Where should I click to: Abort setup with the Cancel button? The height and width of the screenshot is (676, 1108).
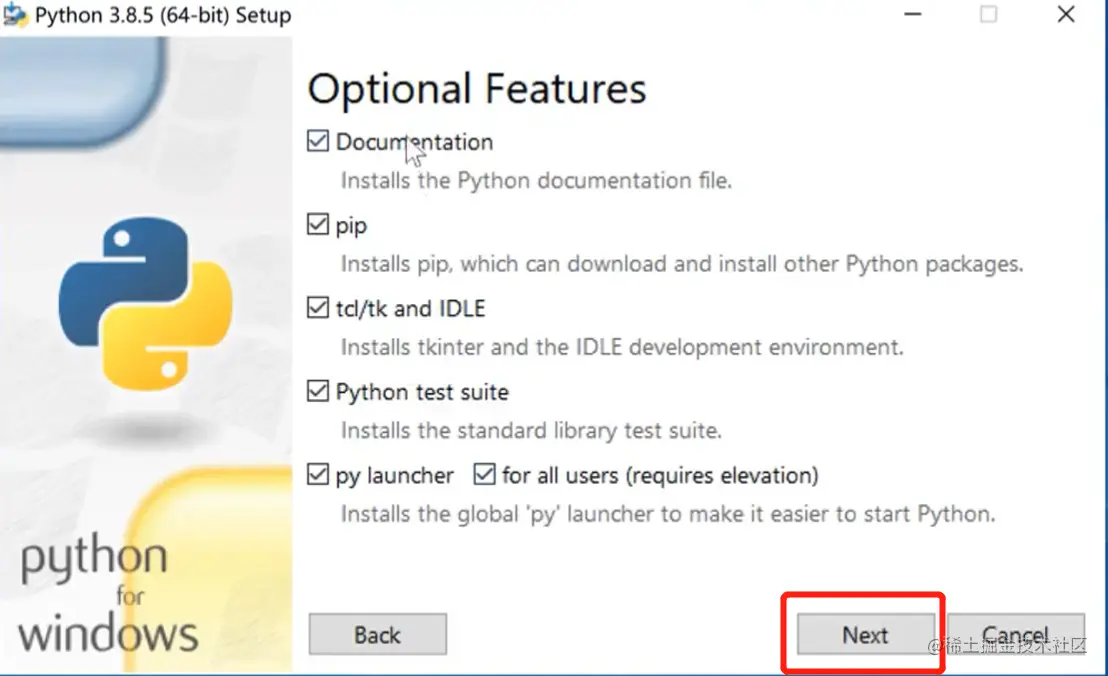[x=1015, y=634]
